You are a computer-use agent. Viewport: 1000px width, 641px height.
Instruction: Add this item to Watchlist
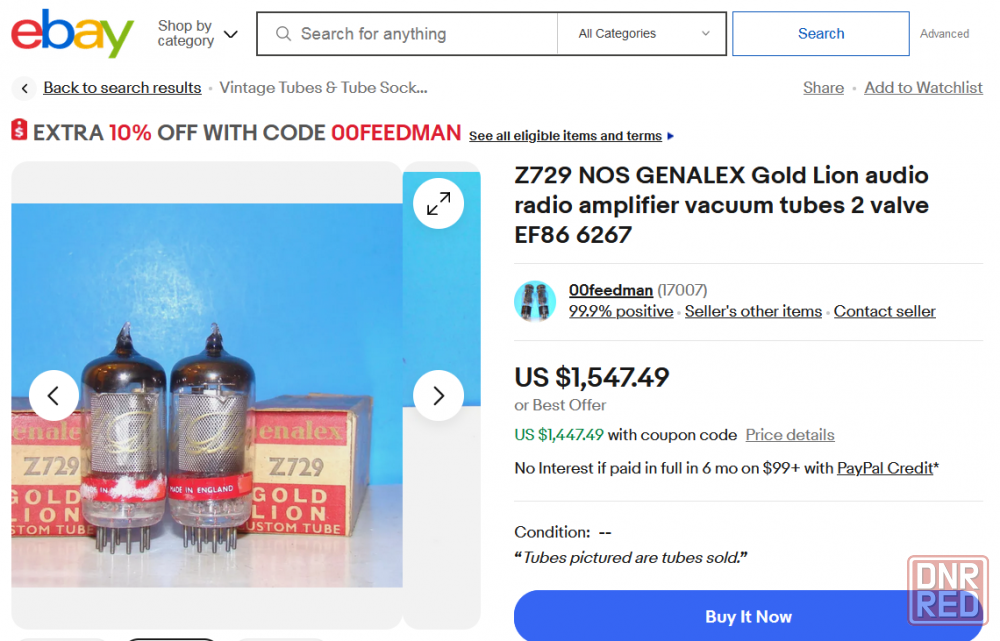(x=923, y=87)
